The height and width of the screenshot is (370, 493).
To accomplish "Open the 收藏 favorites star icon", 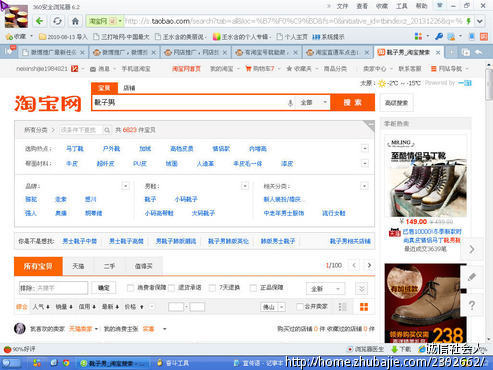I will tap(9, 36).
